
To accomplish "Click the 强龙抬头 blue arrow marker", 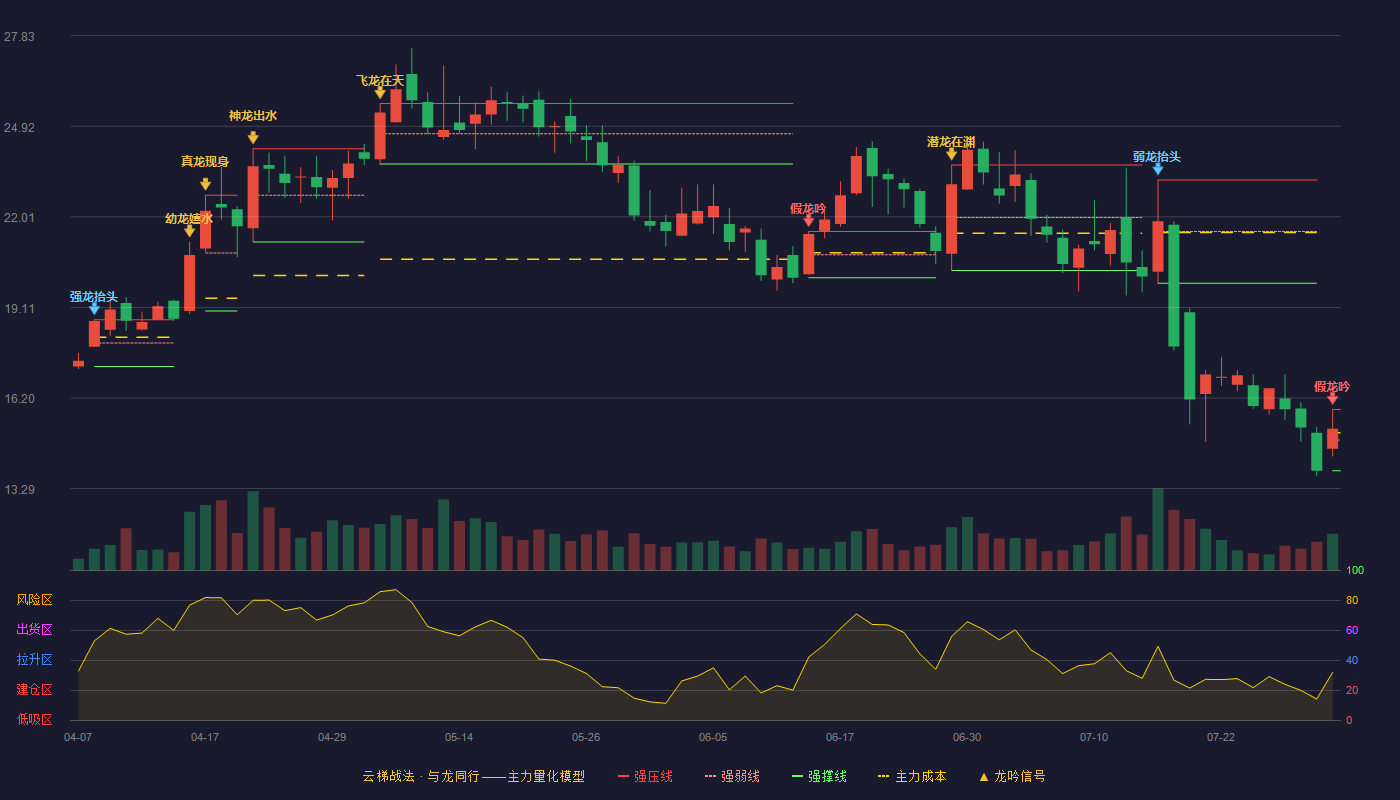I will pyautogui.click(x=94, y=309).
